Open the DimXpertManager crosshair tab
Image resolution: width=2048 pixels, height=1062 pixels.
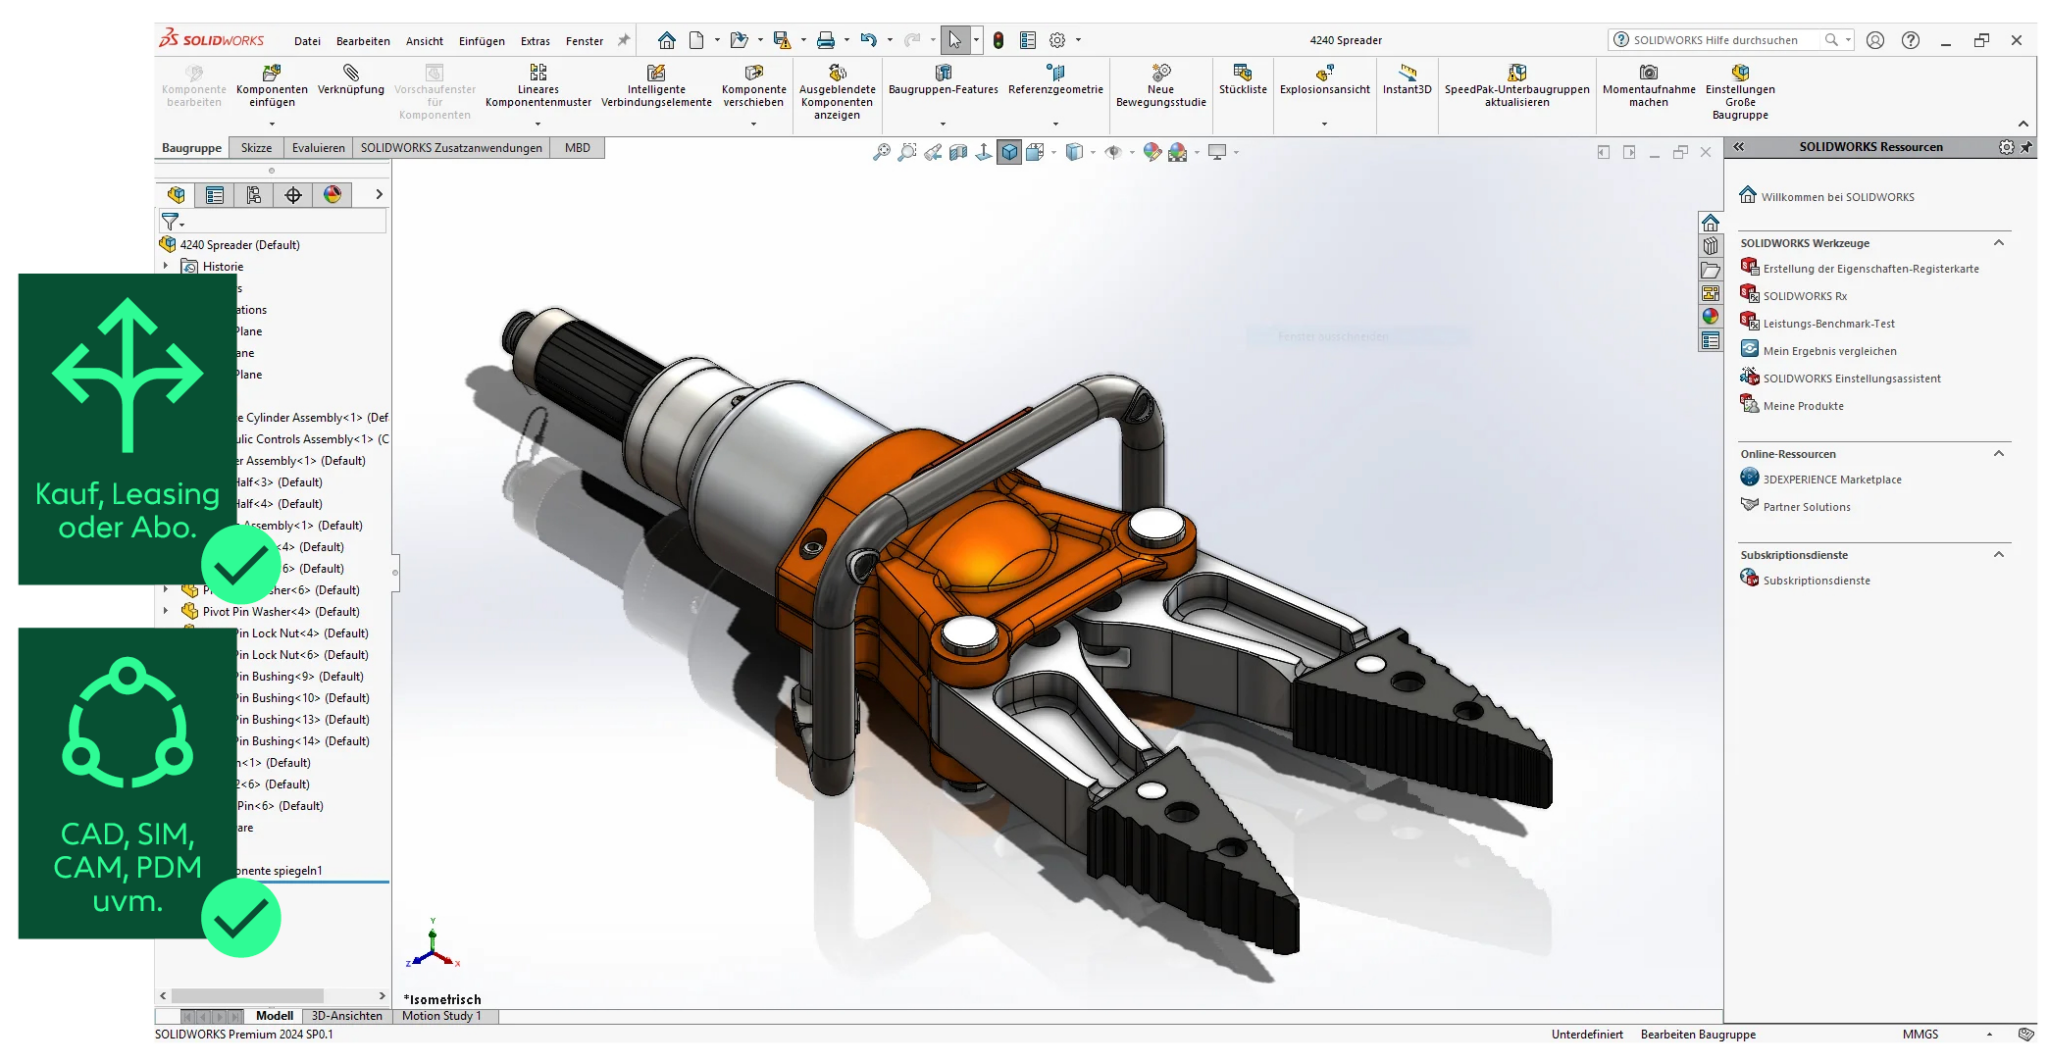[x=293, y=195]
